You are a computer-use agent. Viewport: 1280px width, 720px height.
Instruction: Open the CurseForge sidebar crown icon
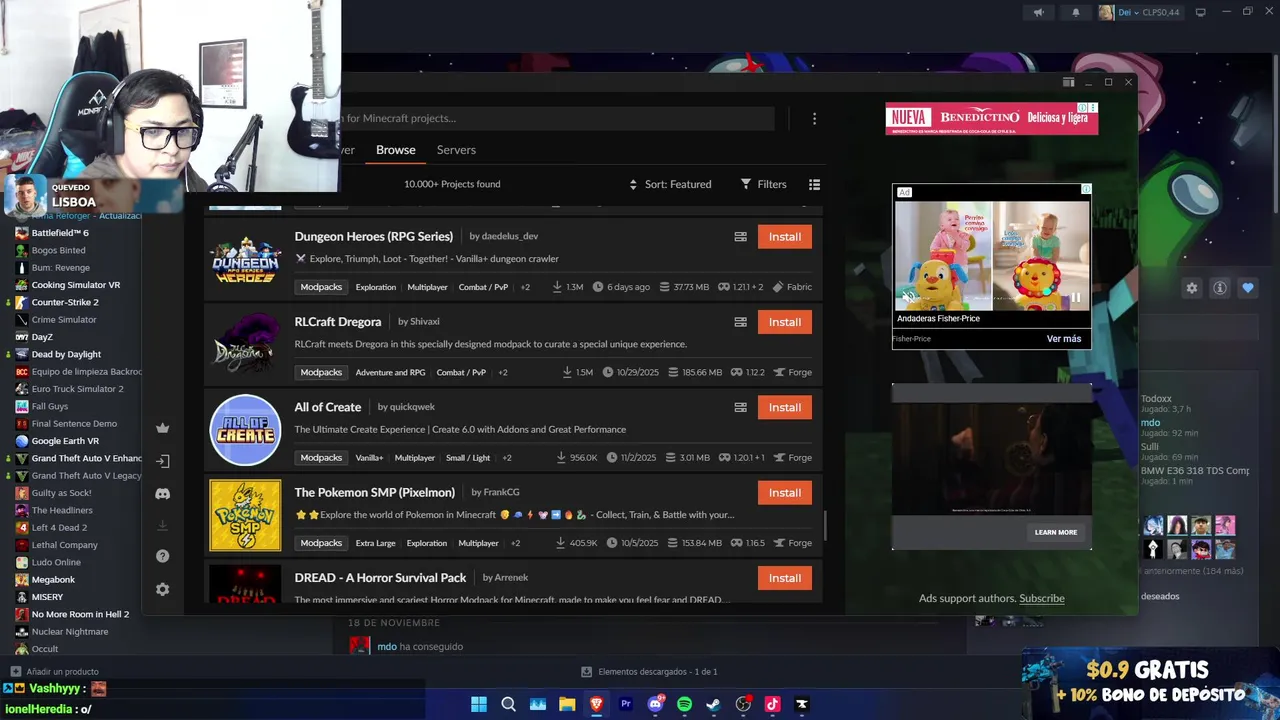coord(162,428)
